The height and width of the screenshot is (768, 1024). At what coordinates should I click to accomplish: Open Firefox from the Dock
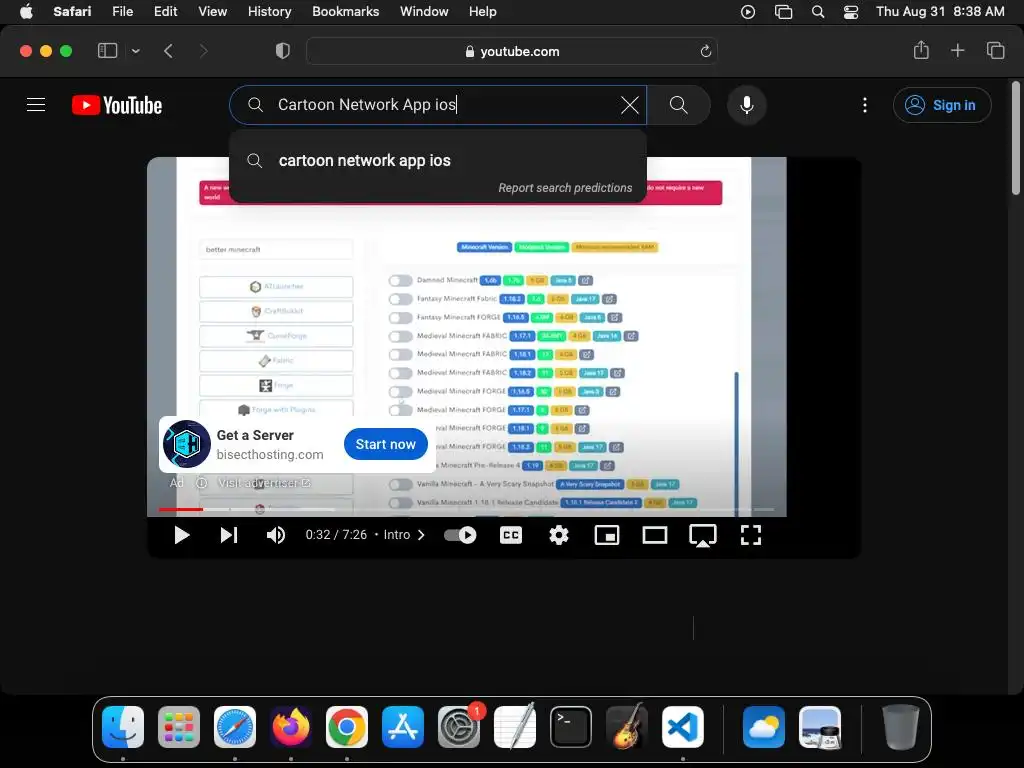click(291, 726)
